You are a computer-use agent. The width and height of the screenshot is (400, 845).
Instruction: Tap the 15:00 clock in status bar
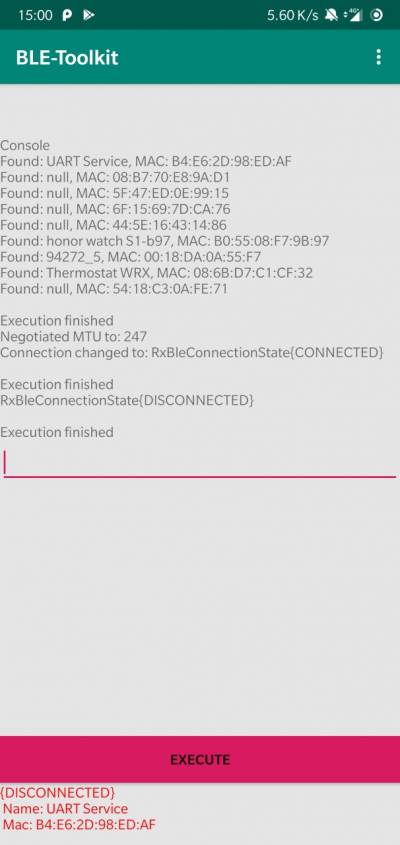point(35,15)
